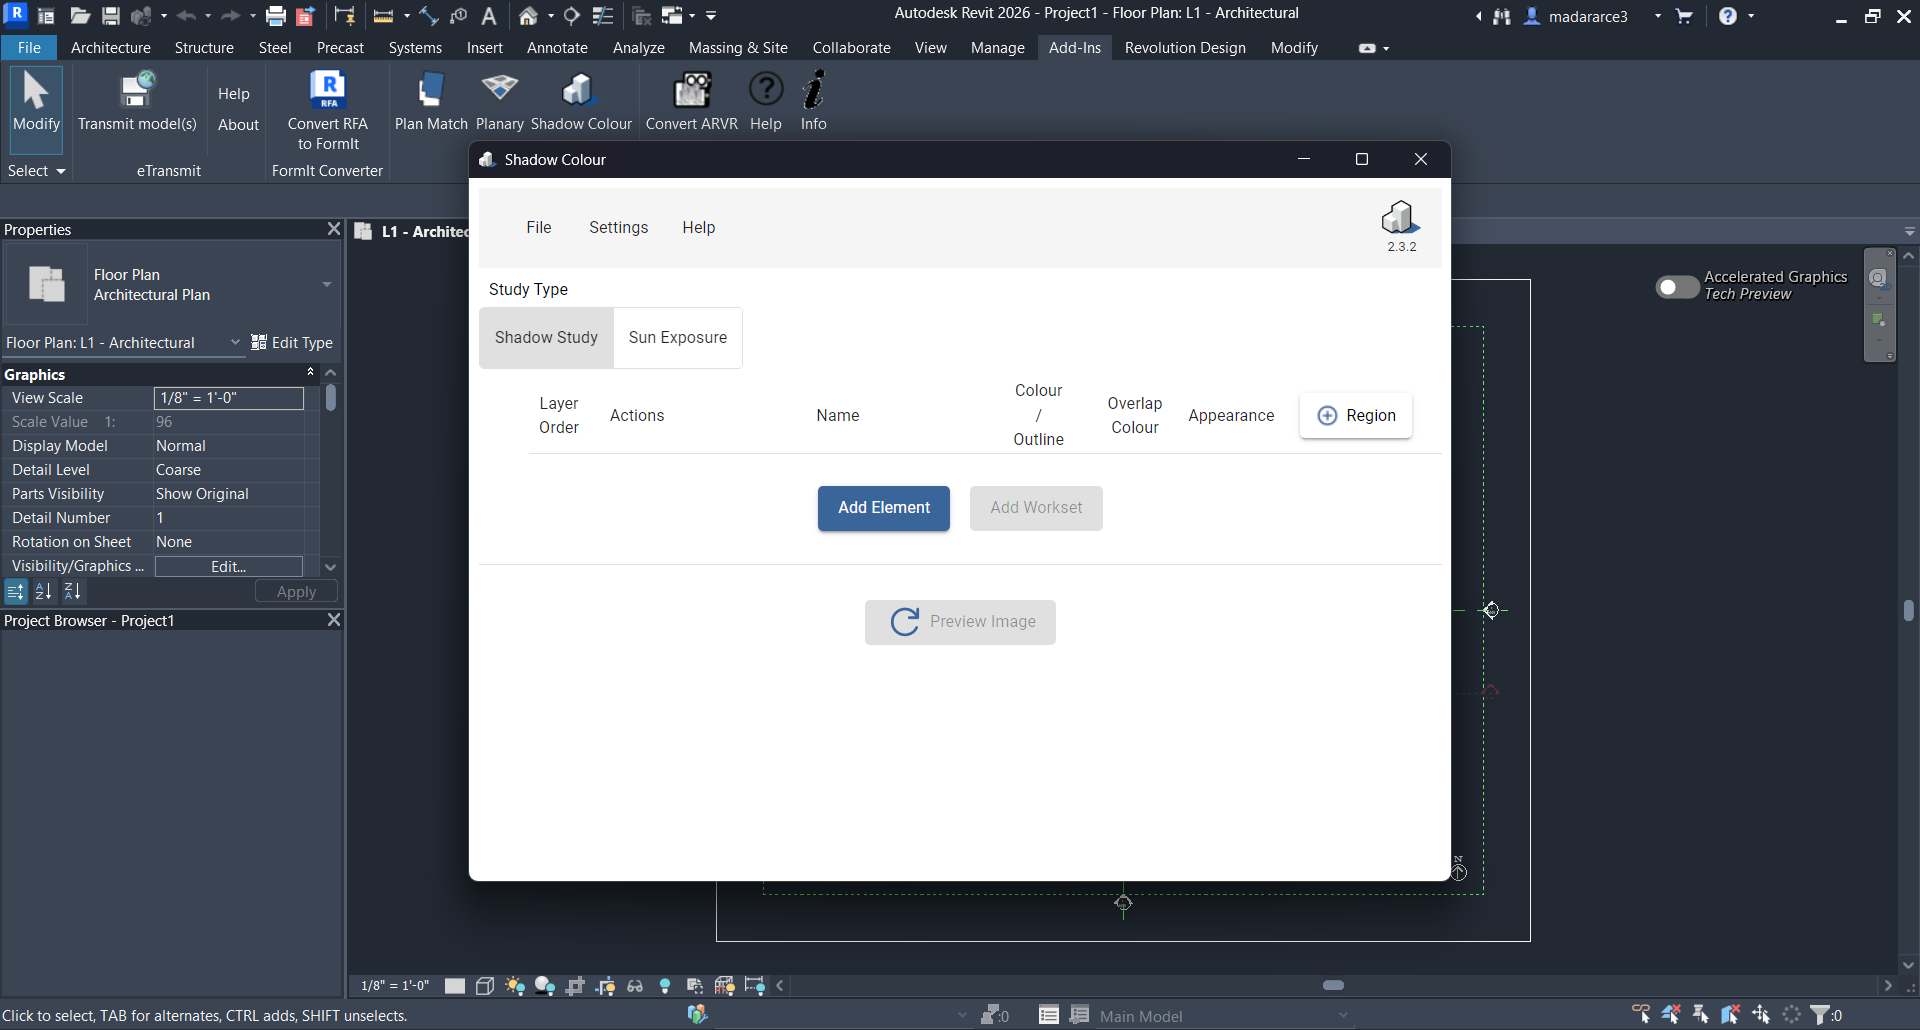This screenshot has width=1920, height=1030.
Task: Click the Detail Level icon in view control bar
Action: click(455, 986)
